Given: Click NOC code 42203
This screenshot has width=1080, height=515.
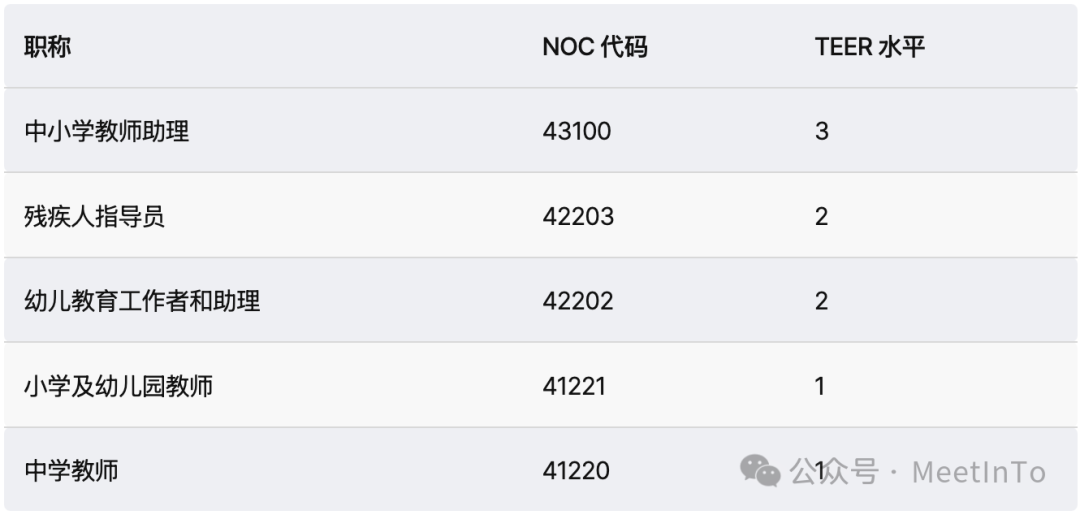Looking at the screenshot, I should coord(578,216).
